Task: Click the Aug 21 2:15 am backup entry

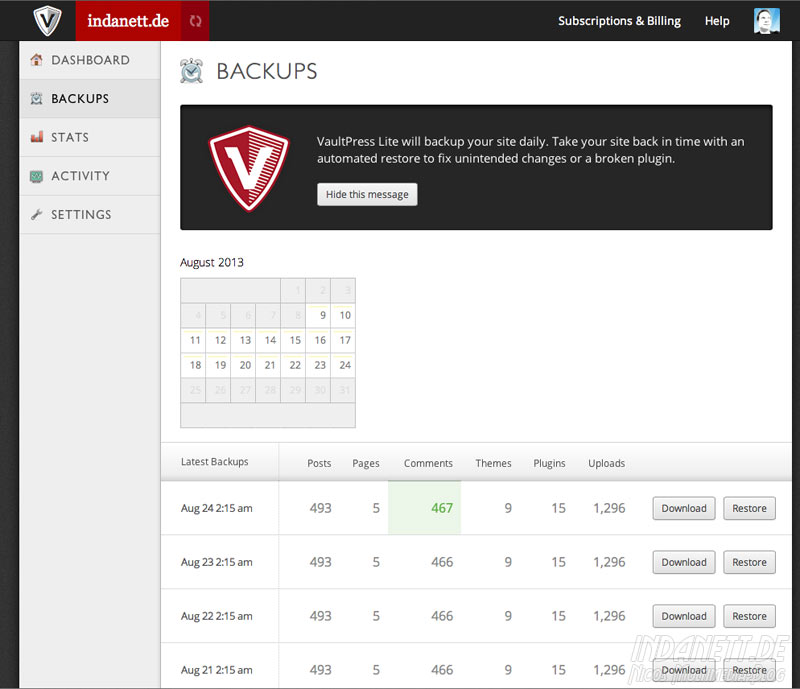Action: pos(216,670)
